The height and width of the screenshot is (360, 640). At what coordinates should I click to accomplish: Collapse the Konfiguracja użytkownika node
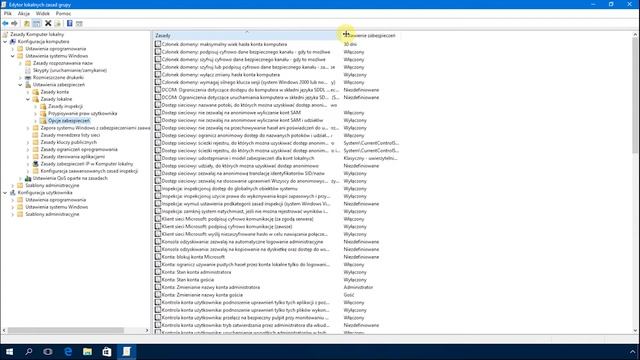click(x=5, y=193)
